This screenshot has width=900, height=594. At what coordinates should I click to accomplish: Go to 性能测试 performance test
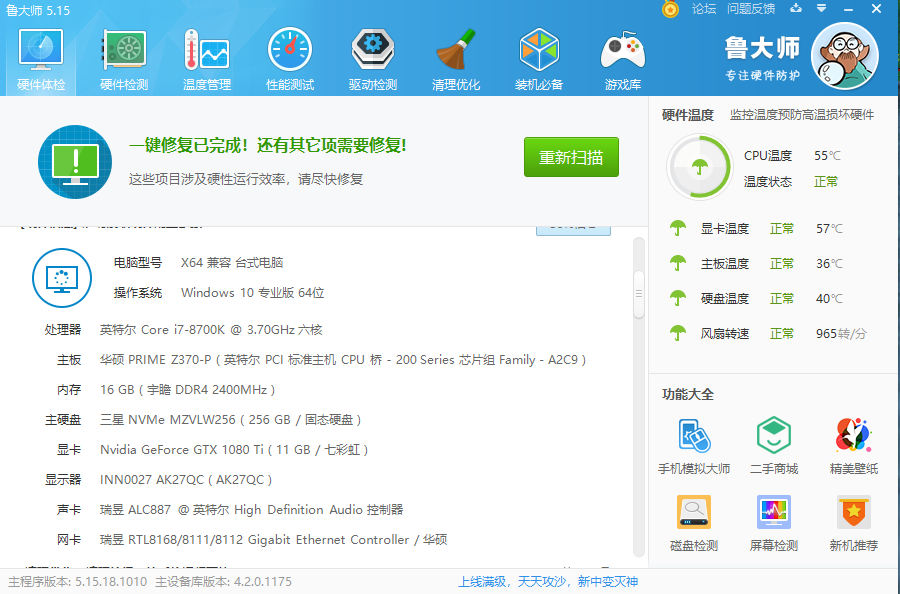click(290, 60)
